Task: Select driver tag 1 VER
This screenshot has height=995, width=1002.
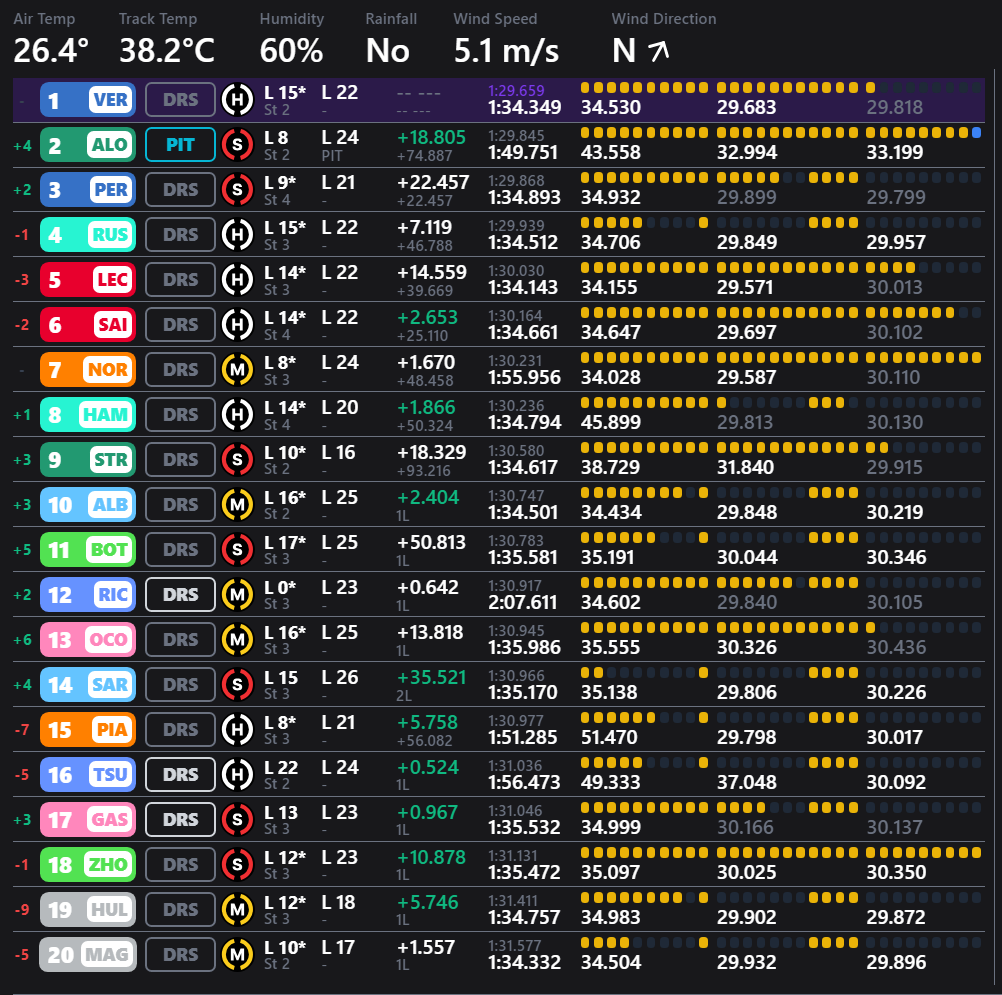Action: (88, 100)
